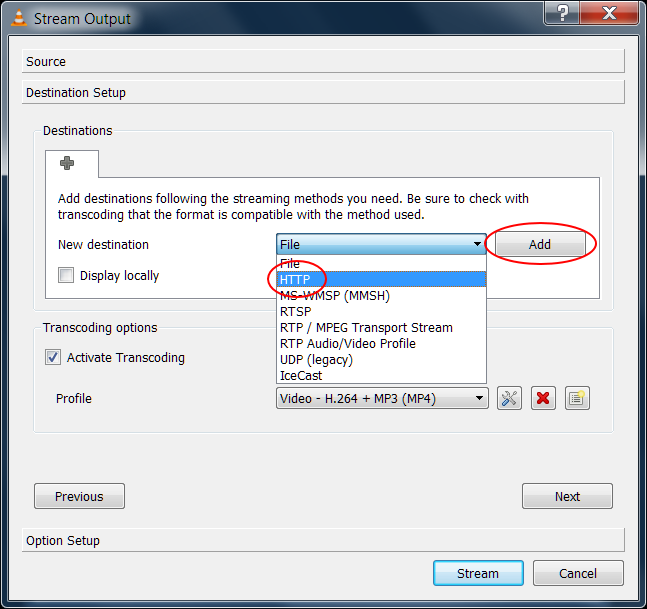
Task: Collapse the New destination dropdown arrow
Action: [x=477, y=244]
